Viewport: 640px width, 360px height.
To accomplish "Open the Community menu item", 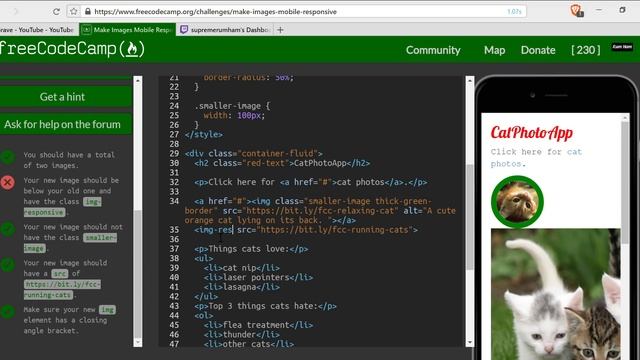I will 433,50.
